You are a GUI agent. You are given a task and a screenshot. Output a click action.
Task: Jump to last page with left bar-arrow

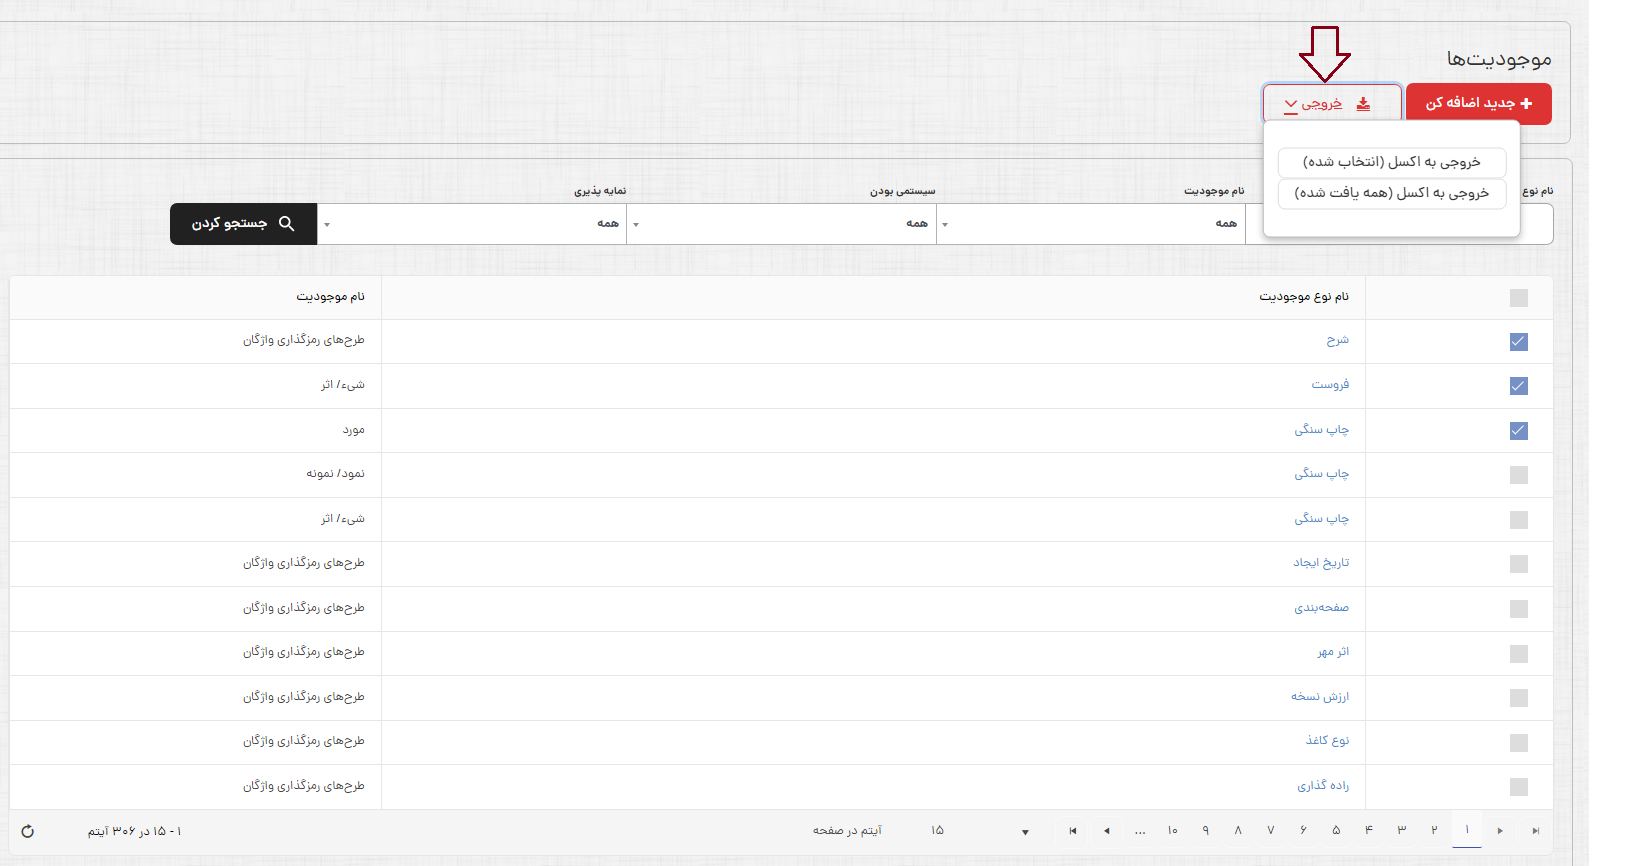pos(1073,831)
